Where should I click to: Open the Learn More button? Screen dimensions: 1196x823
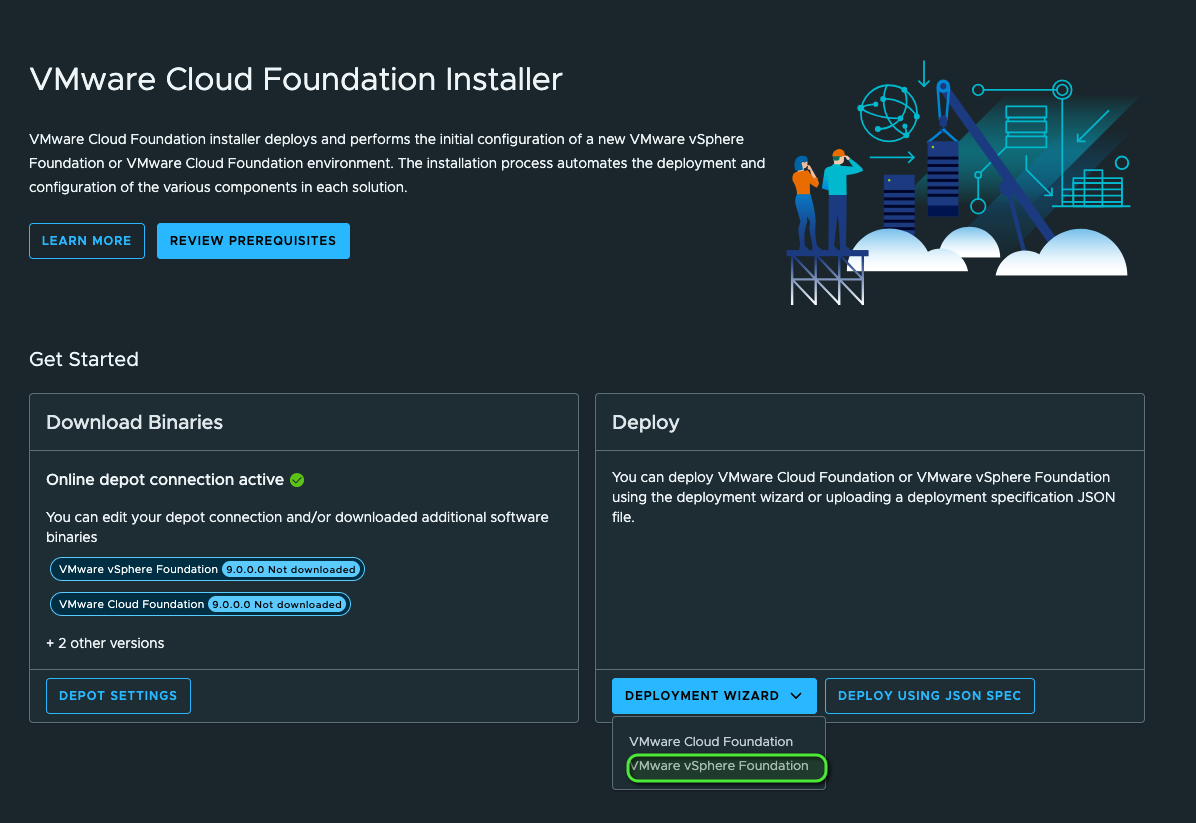click(87, 241)
